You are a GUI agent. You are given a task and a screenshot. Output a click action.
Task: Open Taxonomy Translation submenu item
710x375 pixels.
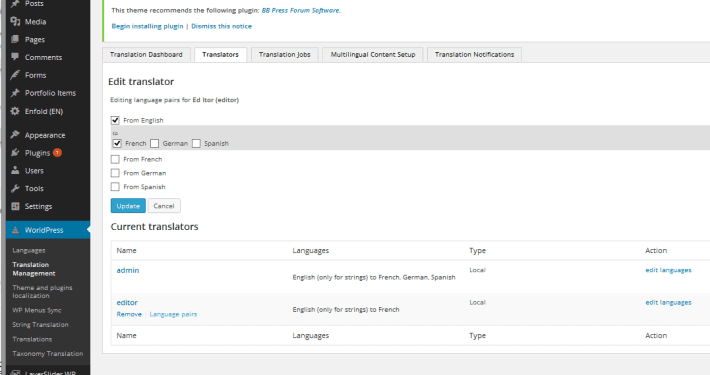click(48, 353)
